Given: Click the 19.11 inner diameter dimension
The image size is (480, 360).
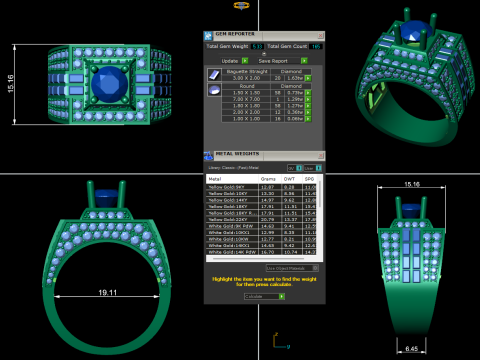Looking at the screenshot, I should (x=107, y=293).
